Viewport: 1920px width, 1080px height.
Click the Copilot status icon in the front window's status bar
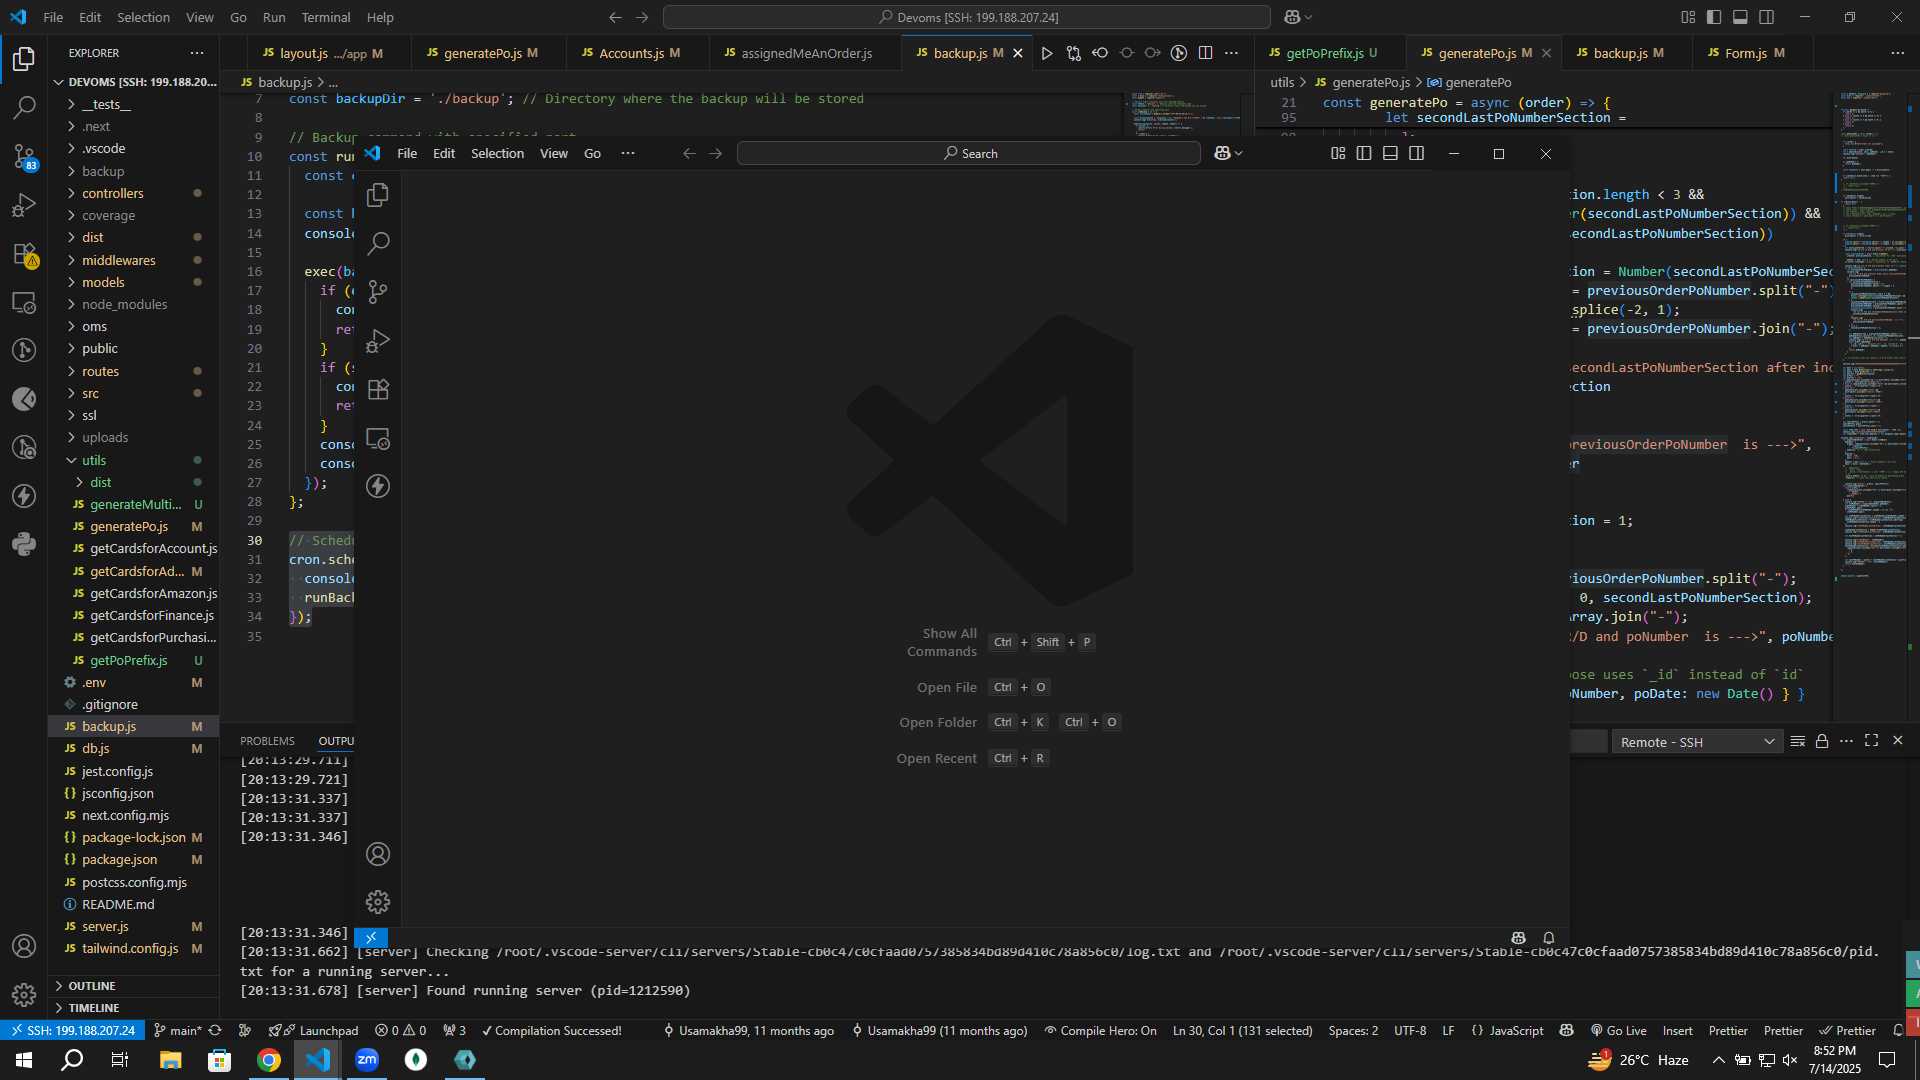pyautogui.click(x=1519, y=938)
